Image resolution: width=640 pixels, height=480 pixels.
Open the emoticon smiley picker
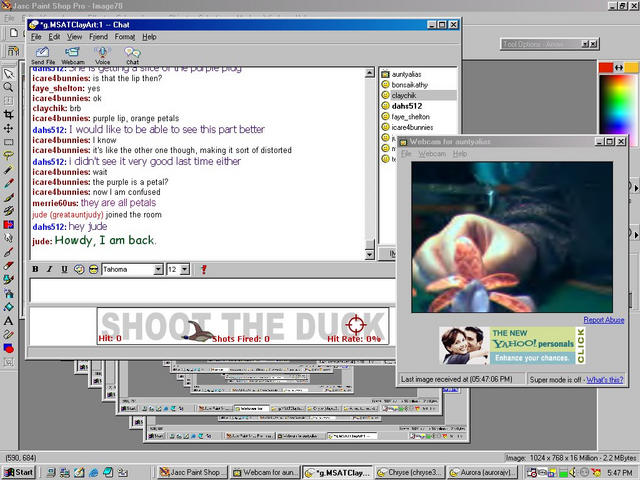79,269
